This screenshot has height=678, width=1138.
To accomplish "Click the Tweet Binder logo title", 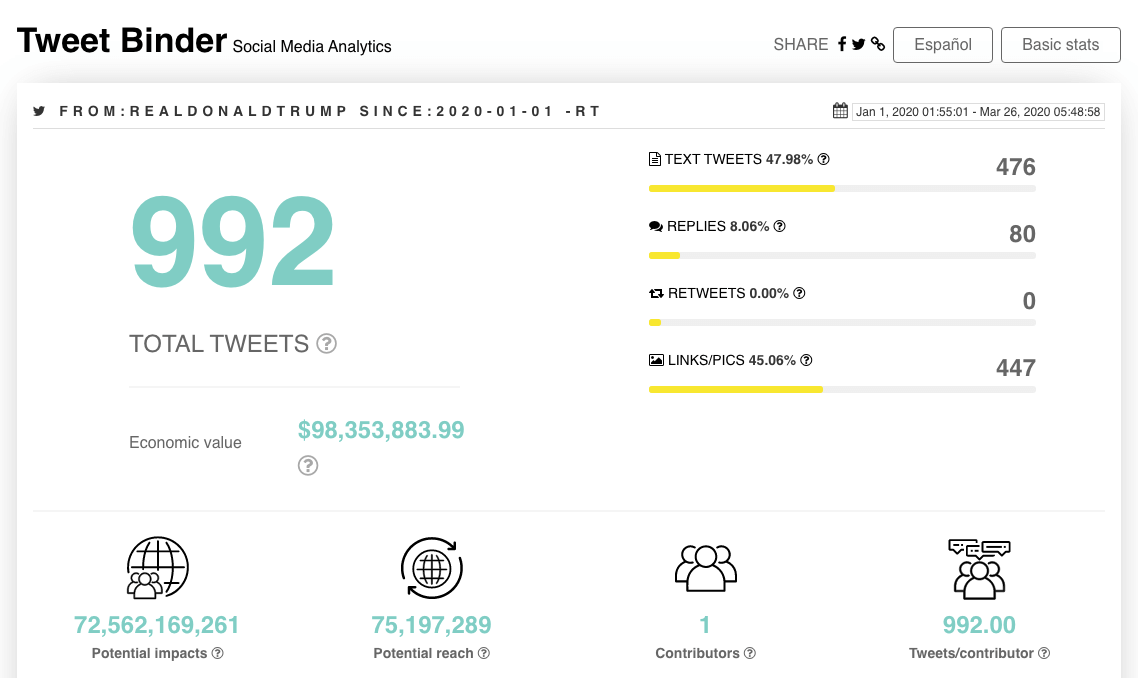I will click(122, 41).
